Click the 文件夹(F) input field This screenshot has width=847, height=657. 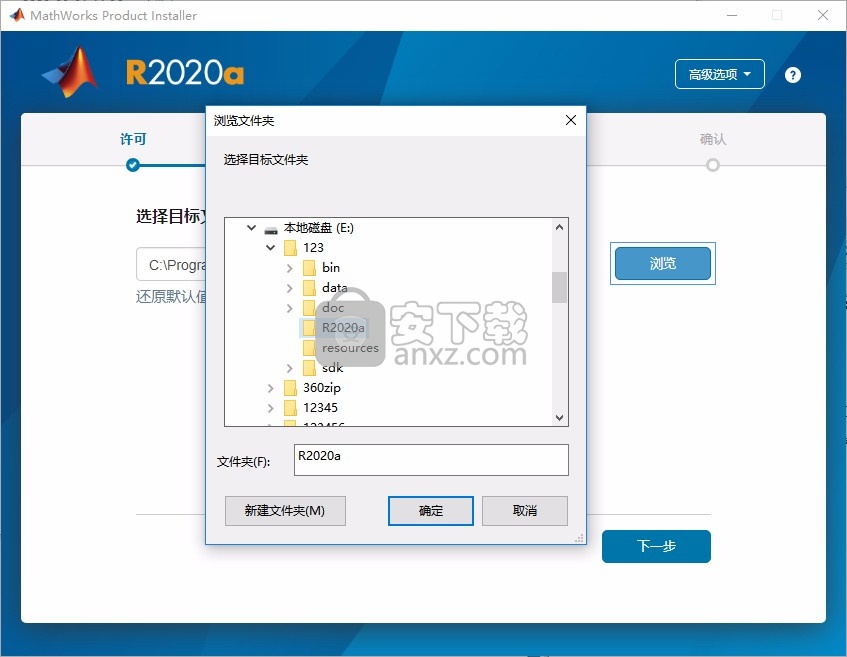431,460
